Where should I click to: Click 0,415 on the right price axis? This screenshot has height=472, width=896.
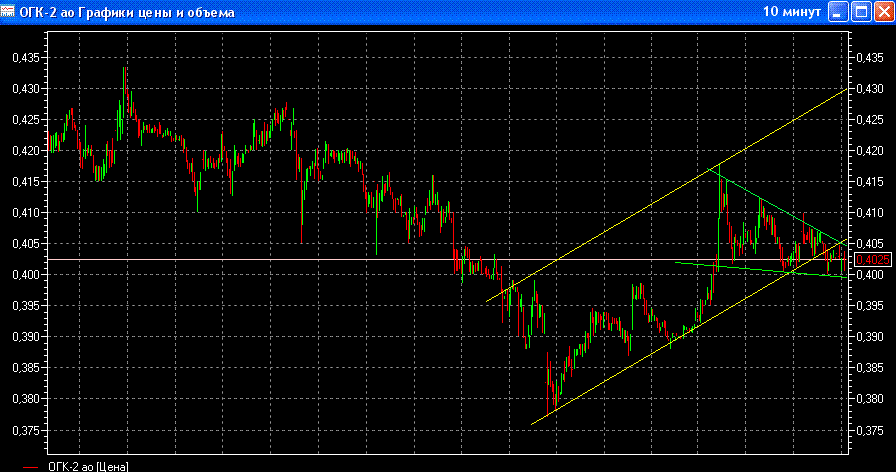(870, 182)
